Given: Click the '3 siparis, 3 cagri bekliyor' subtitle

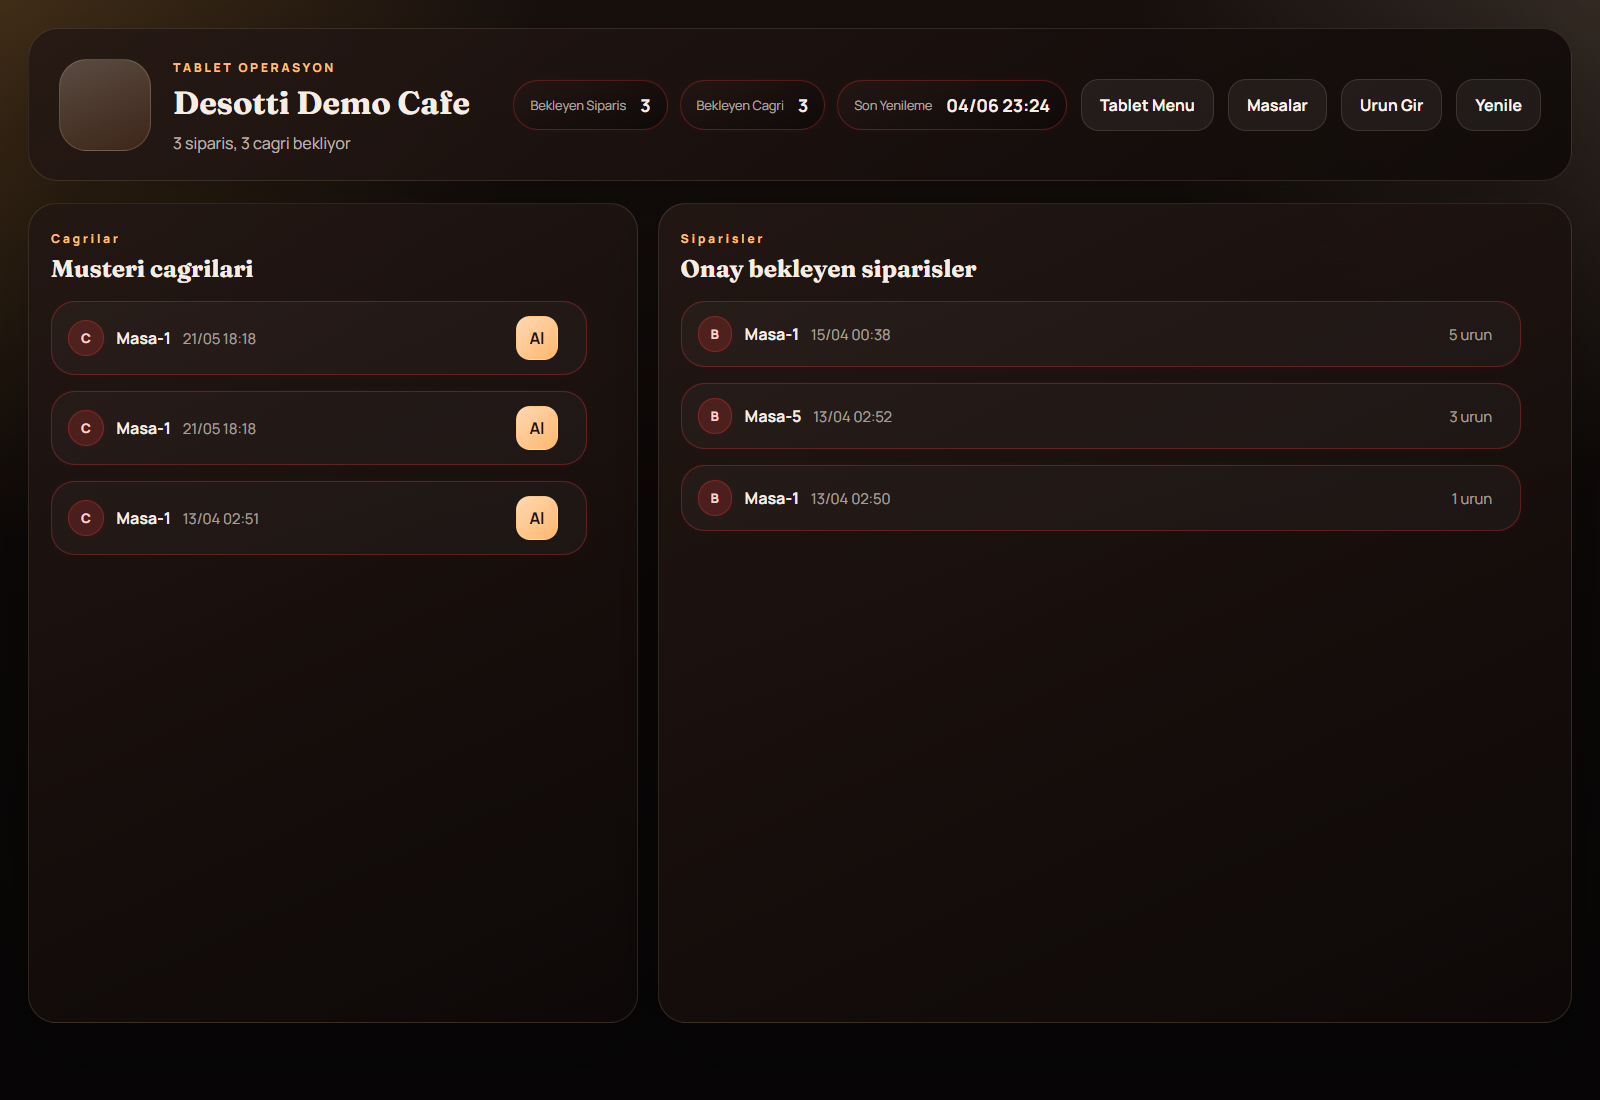Looking at the screenshot, I should point(262,144).
